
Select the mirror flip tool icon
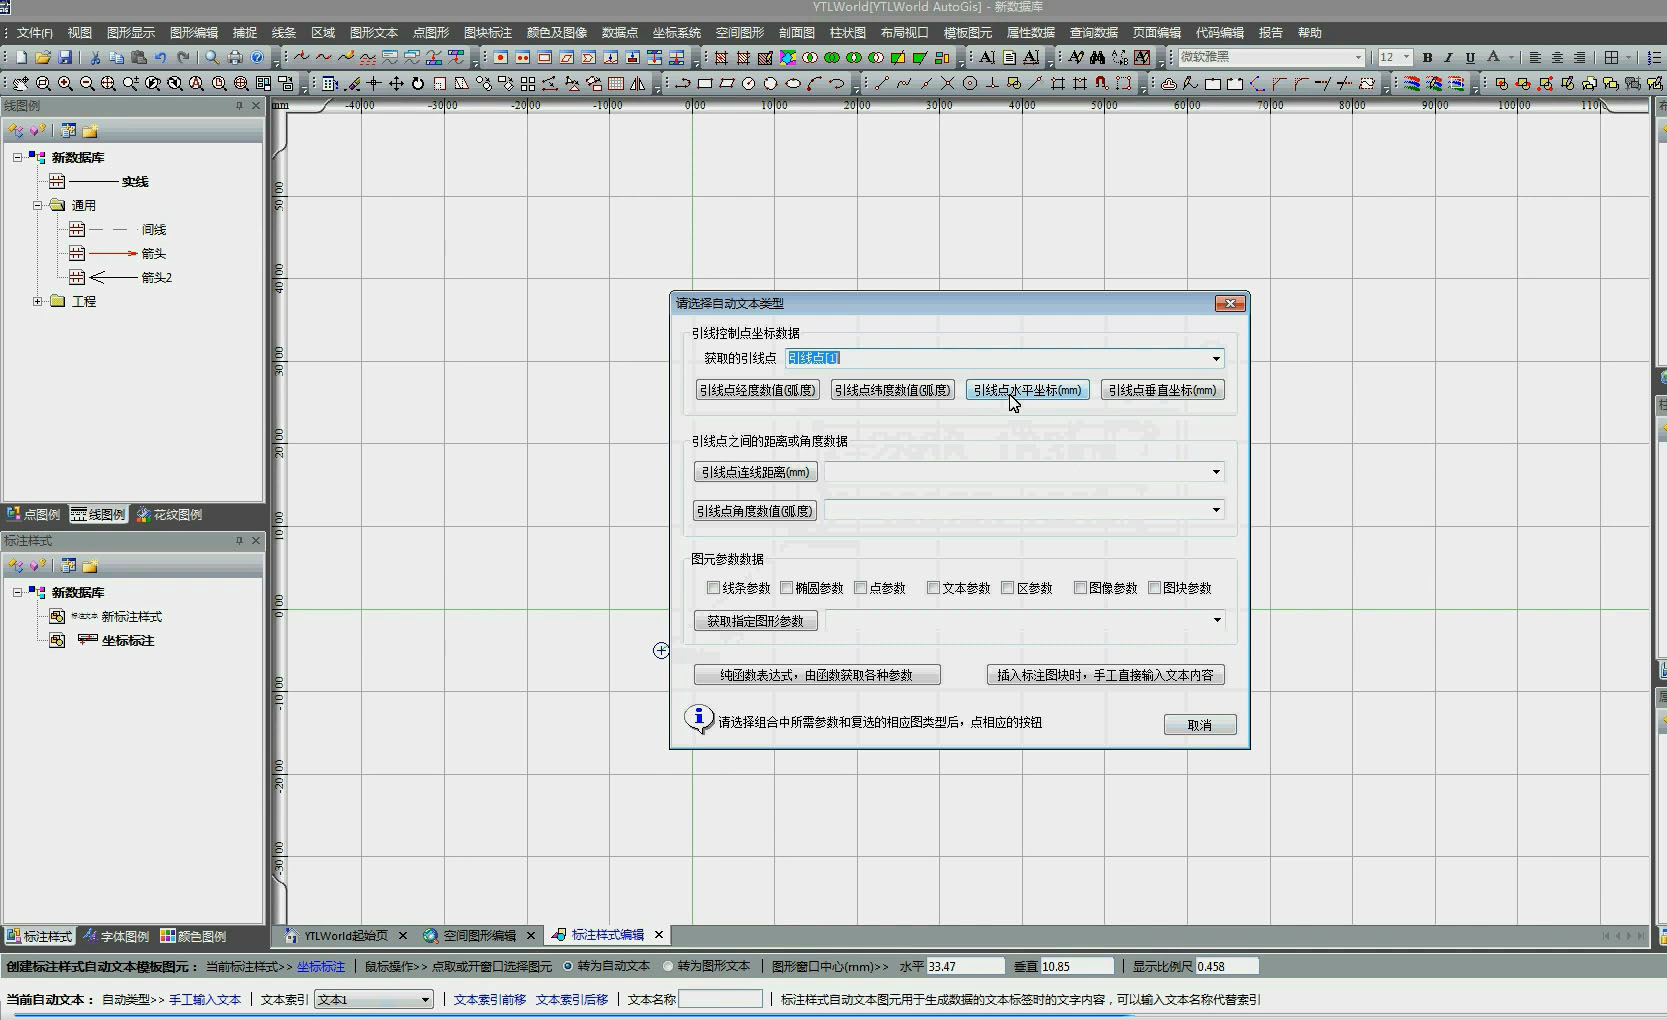click(x=638, y=84)
